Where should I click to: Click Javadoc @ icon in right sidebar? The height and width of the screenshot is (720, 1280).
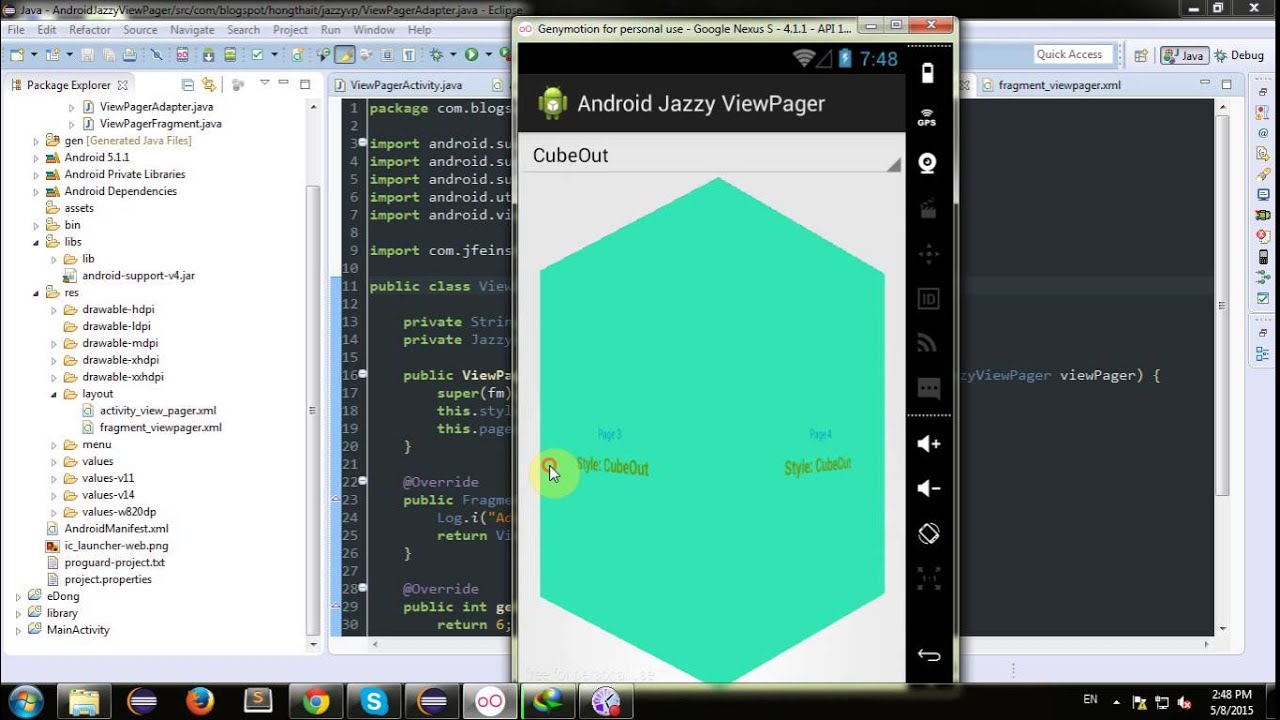pyautogui.click(x=1264, y=132)
